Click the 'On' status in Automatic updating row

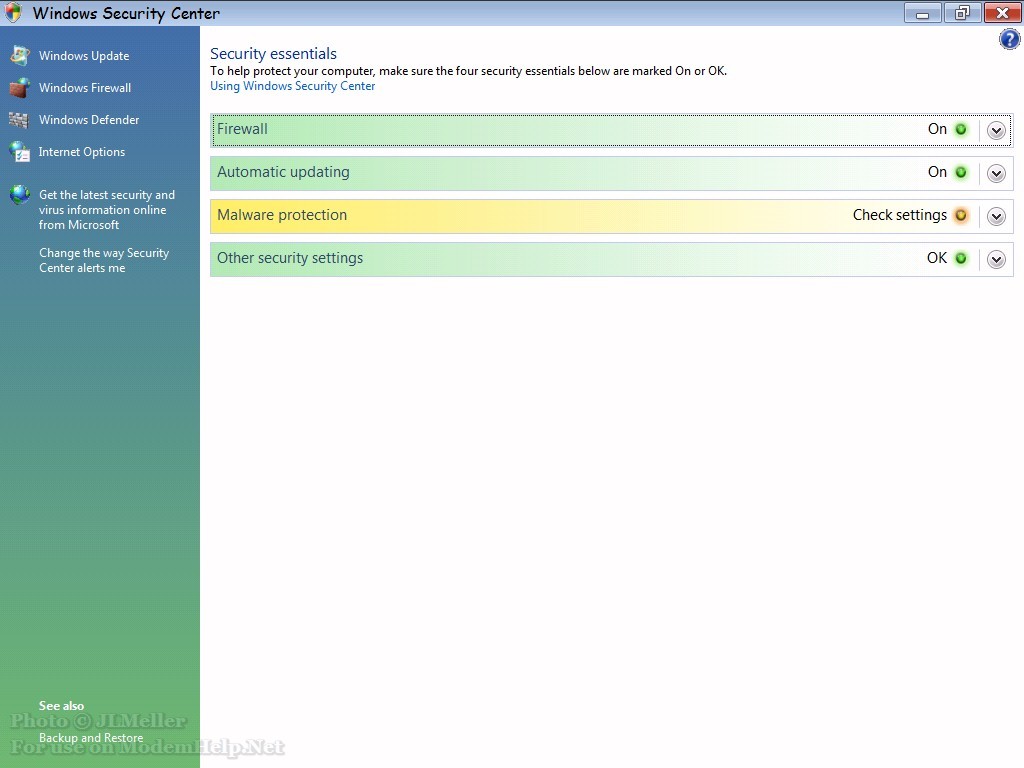pos(937,172)
